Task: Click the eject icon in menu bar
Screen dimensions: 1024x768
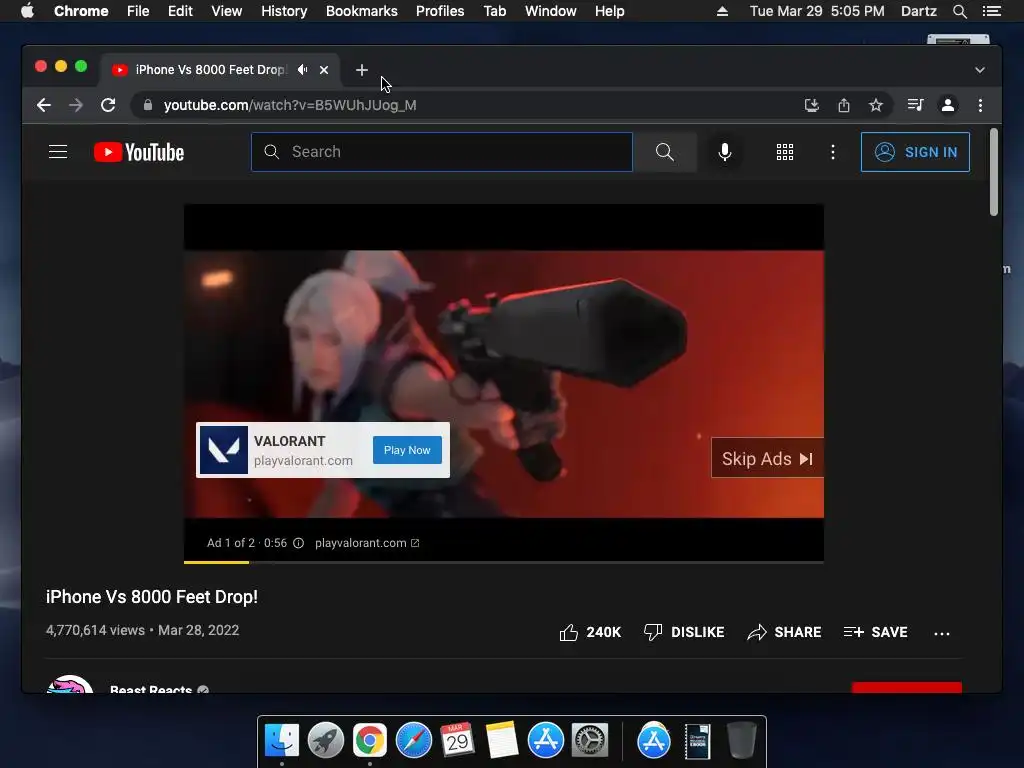Action: [x=722, y=11]
